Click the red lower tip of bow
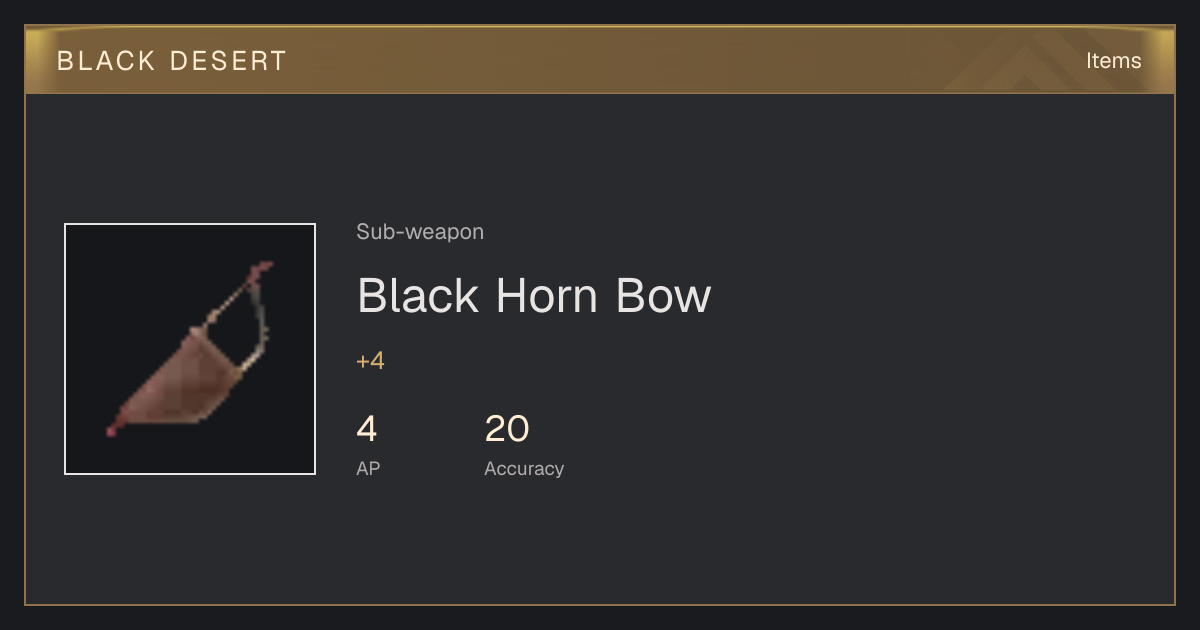The image size is (1200, 630). [113, 429]
